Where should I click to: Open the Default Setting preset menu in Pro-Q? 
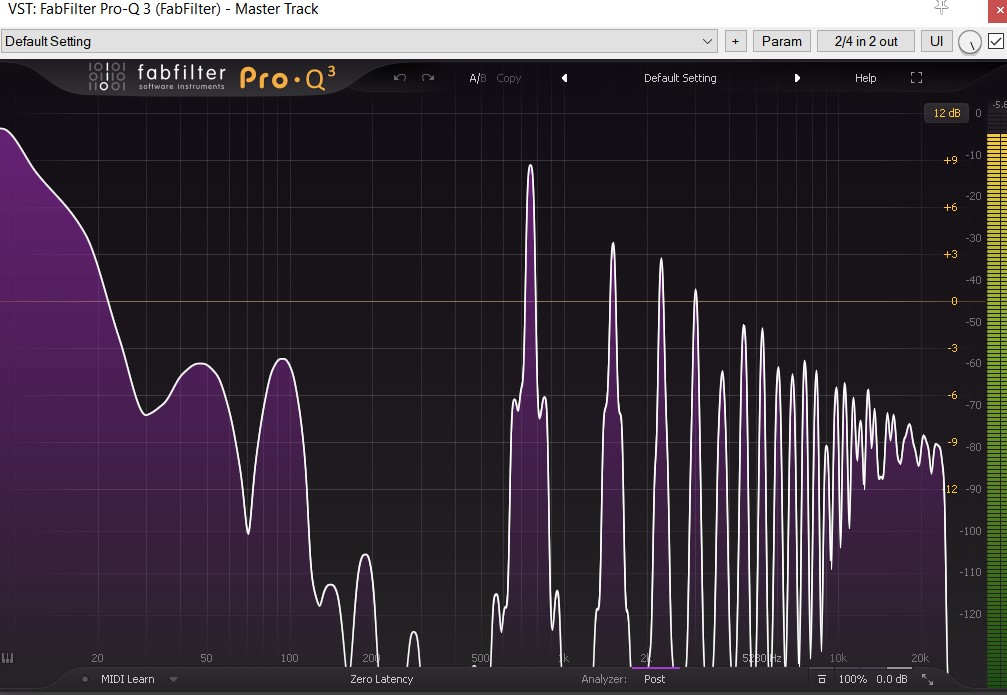680,78
